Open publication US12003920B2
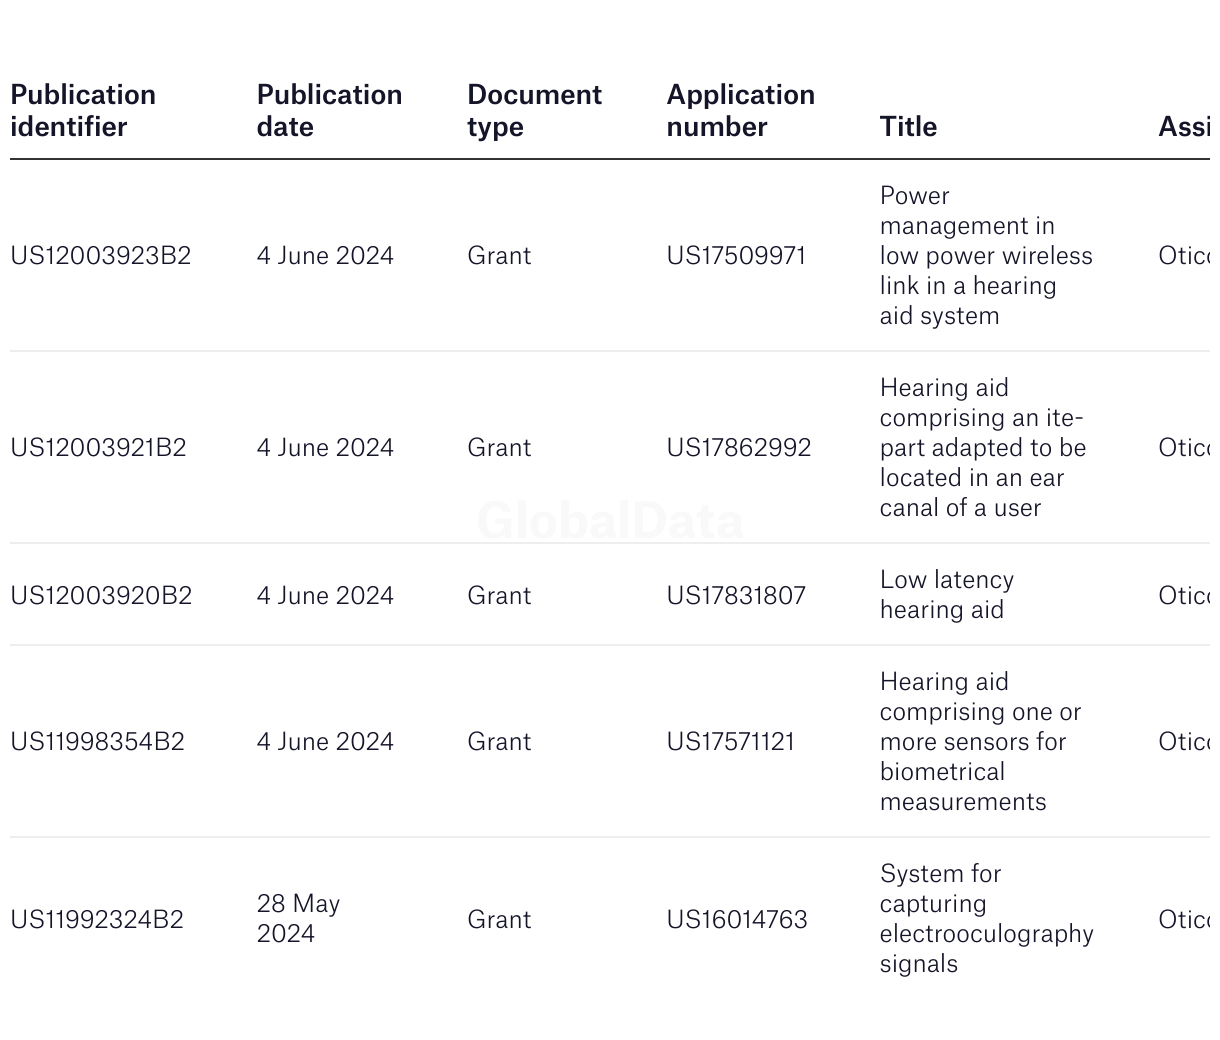The height and width of the screenshot is (1040, 1220). coord(101,596)
